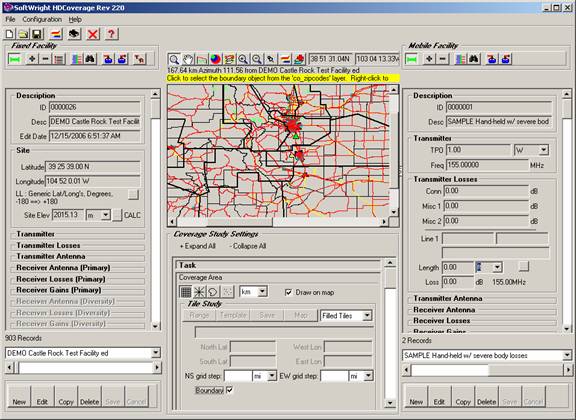Select the hand pan tool on map toolbar
Viewport: 576px width, 420px height.
[188, 59]
